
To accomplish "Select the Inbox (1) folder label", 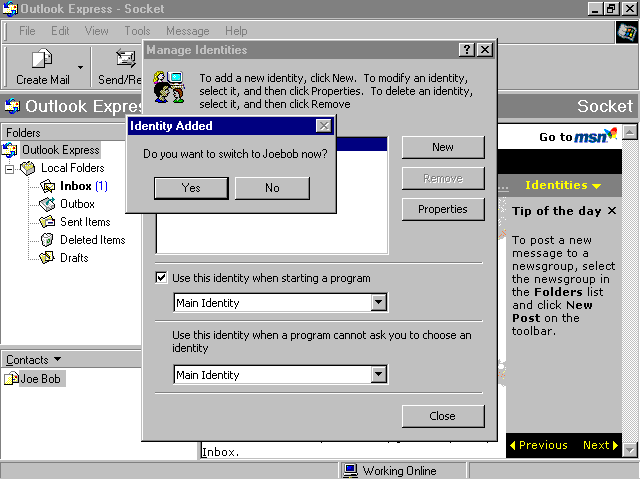I will (84, 186).
